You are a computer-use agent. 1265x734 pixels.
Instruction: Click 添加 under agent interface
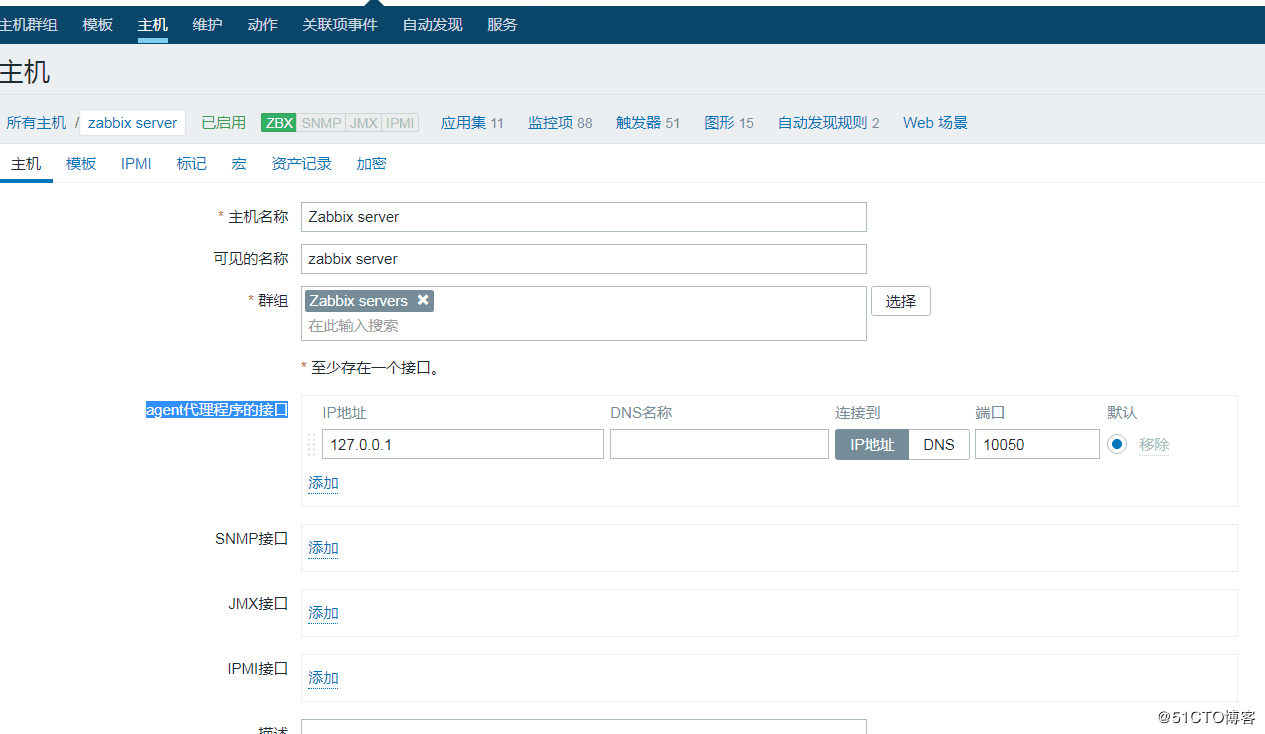pyautogui.click(x=323, y=483)
